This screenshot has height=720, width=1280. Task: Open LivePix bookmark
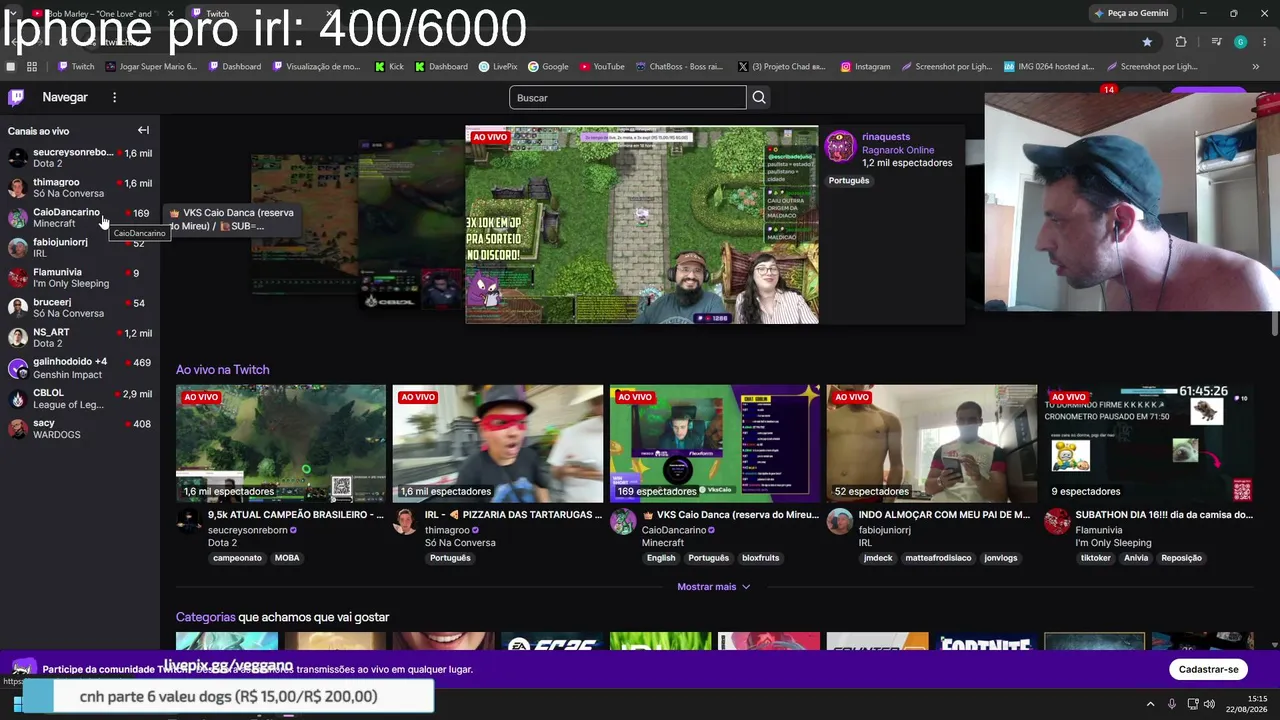[498, 67]
